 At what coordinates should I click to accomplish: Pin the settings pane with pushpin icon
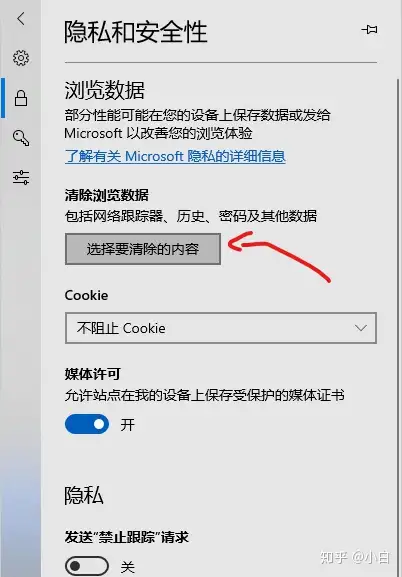point(369,29)
